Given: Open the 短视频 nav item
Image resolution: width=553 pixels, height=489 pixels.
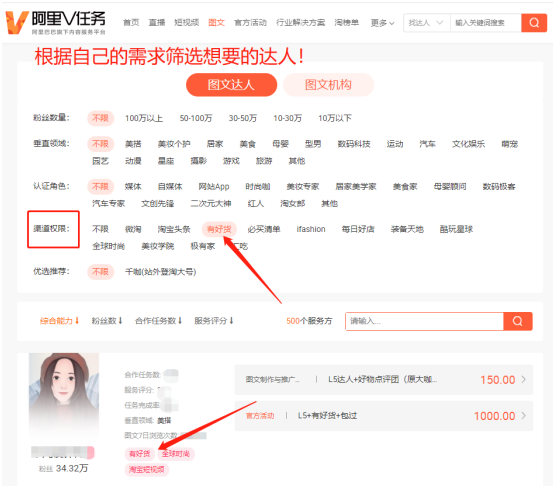Looking at the screenshot, I should [187, 23].
